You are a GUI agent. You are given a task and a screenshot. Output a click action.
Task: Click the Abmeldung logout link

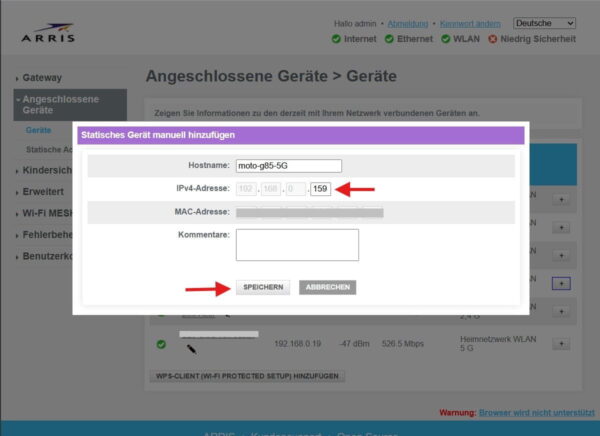(408, 24)
